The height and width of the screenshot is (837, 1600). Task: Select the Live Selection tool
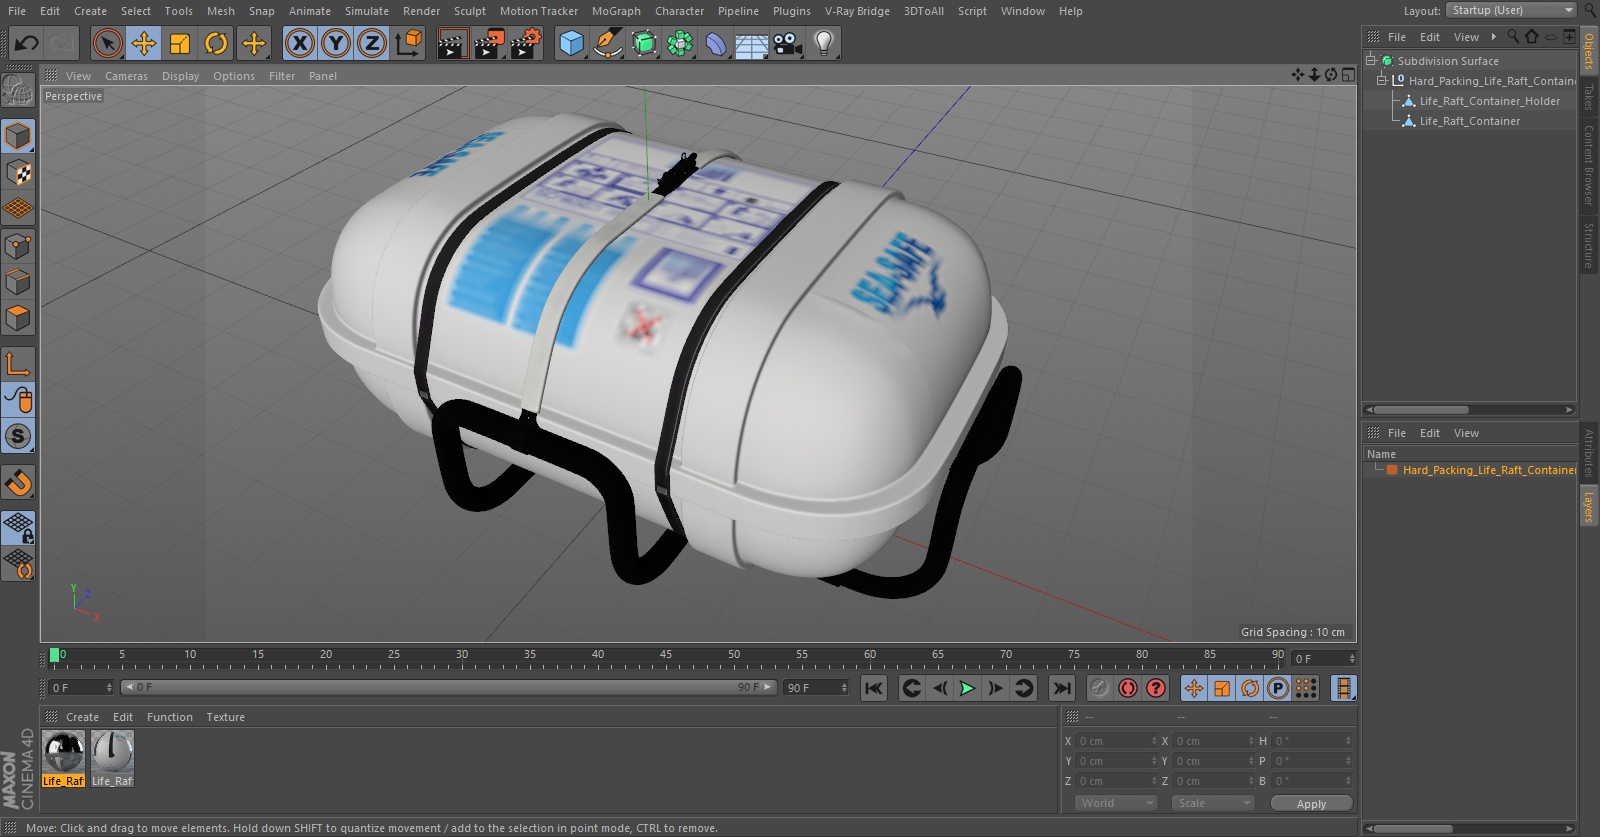[x=108, y=43]
